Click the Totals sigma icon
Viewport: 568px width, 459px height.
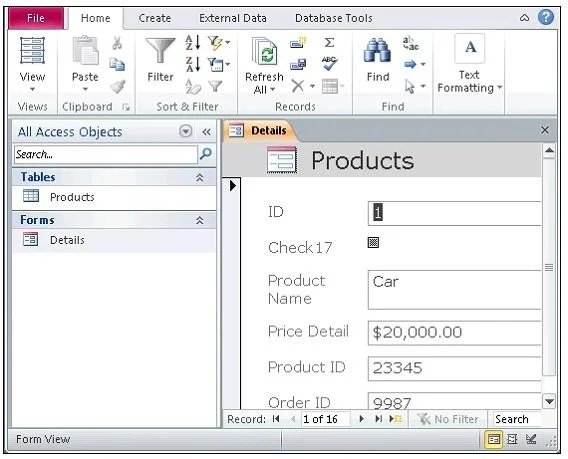[x=329, y=43]
